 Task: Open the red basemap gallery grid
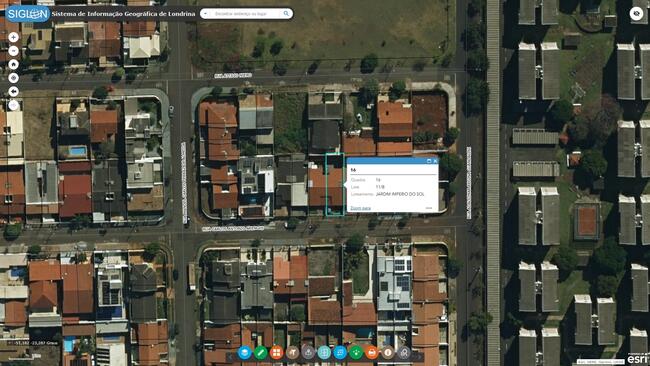coord(276,353)
